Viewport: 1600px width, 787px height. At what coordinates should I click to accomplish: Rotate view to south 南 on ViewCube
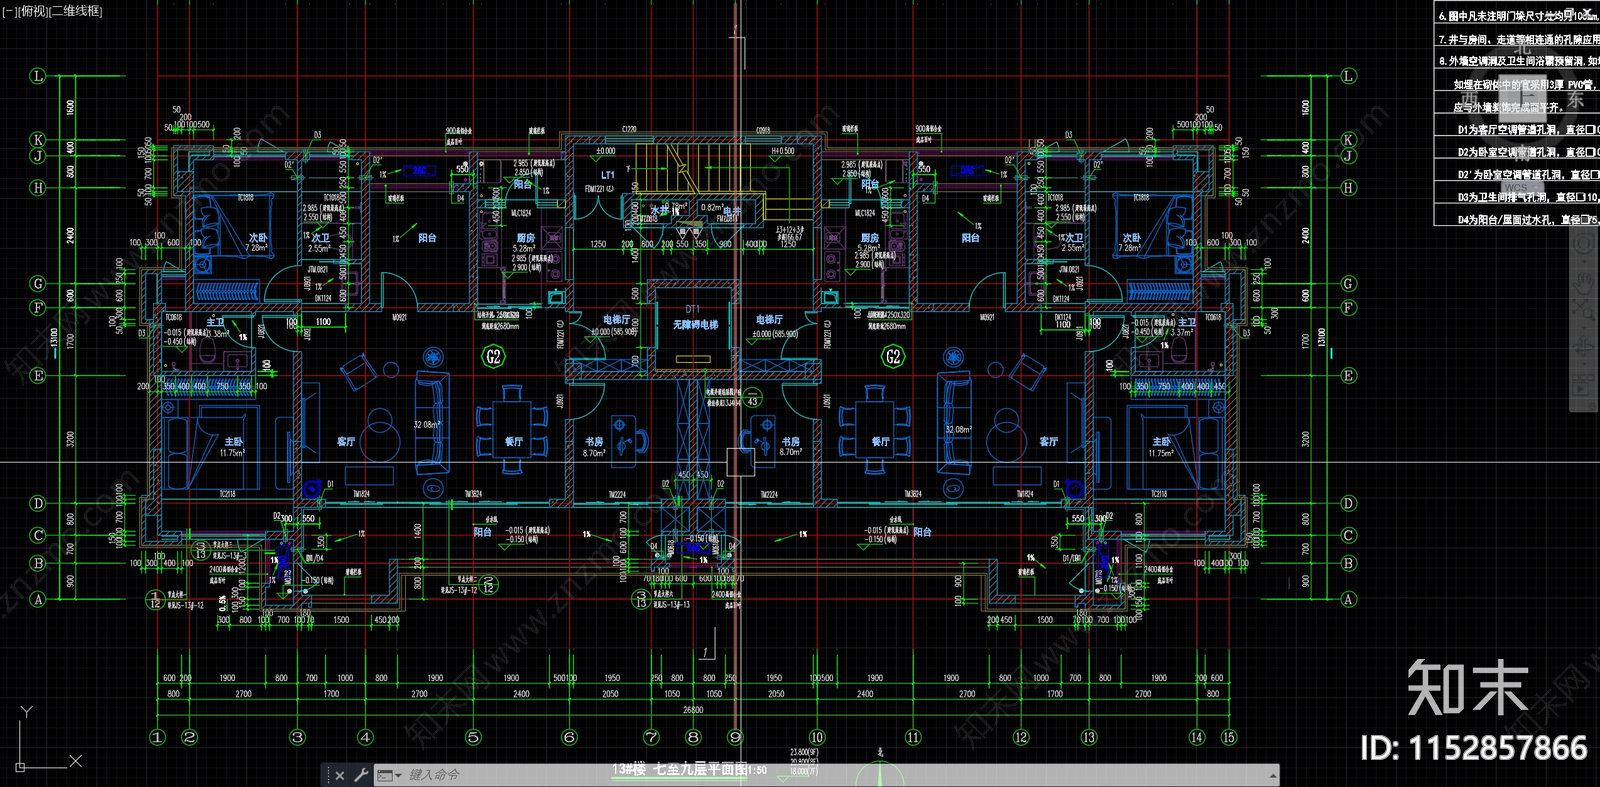(1522, 151)
